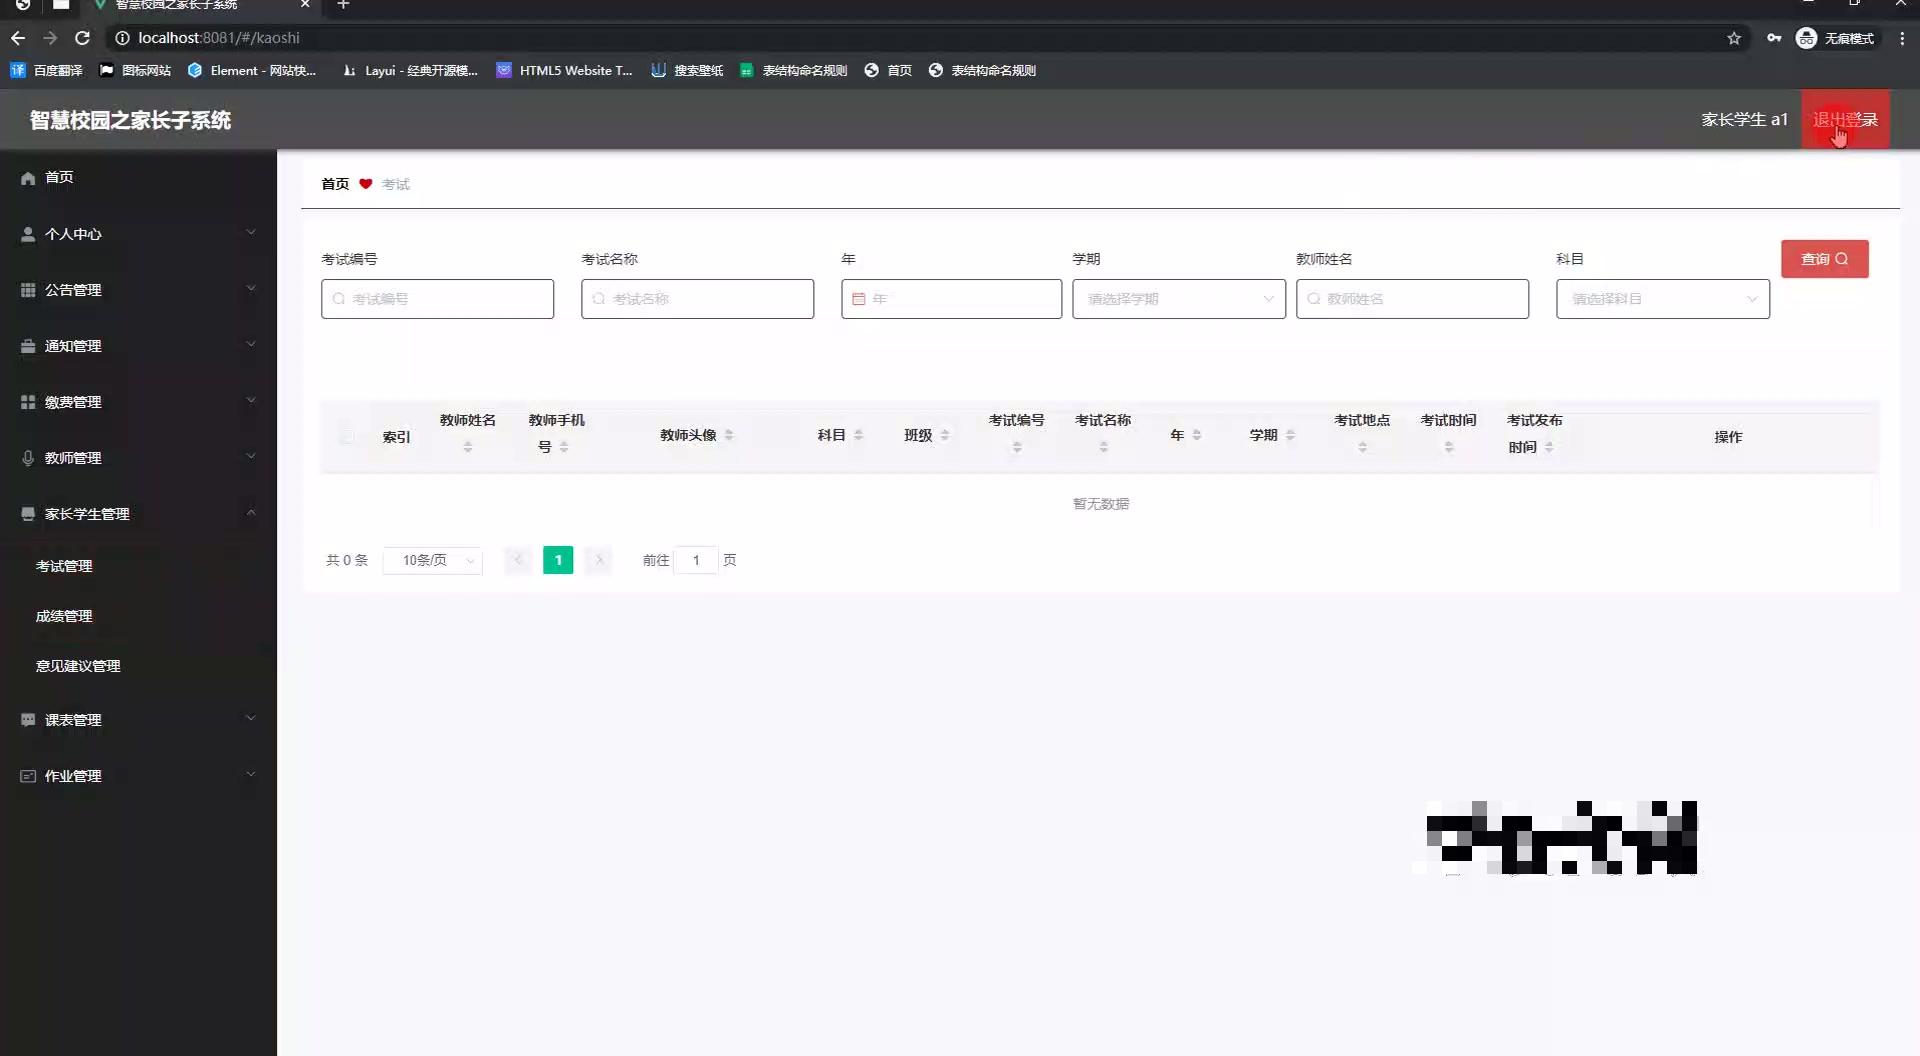Expand the 通知管理 sidebar menu
The width and height of the screenshot is (1920, 1056).
(x=138, y=345)
